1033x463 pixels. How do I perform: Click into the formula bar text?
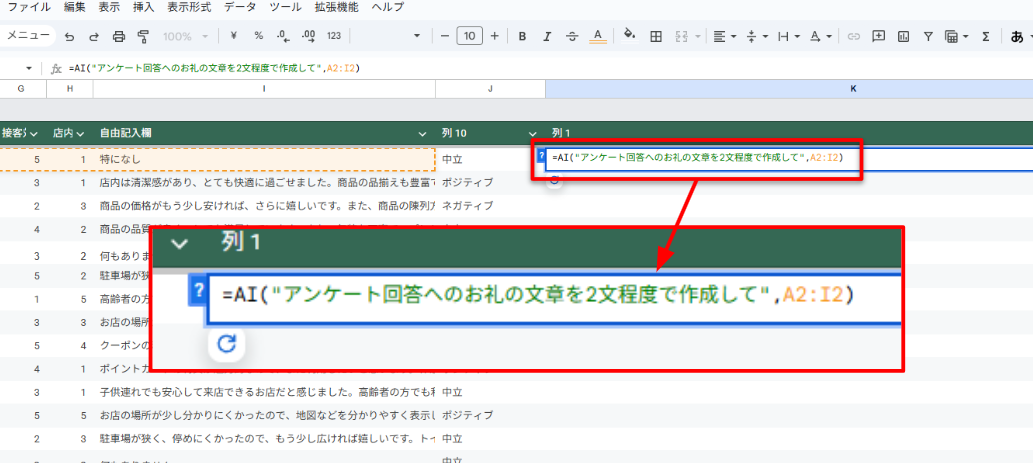coord(214,68)
